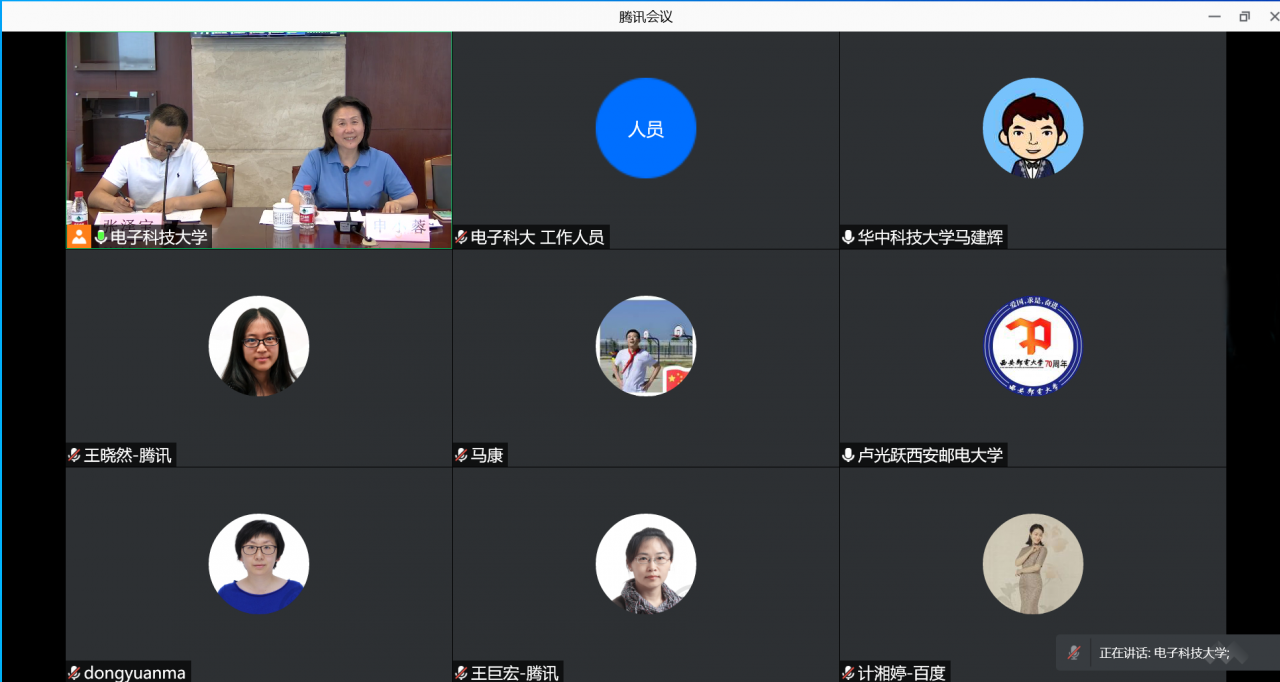Viewport: 1280px width, 682px height.
Task: Click the 正在讲话: 电子科技大学 speaking label
Action: [1163, 653]
